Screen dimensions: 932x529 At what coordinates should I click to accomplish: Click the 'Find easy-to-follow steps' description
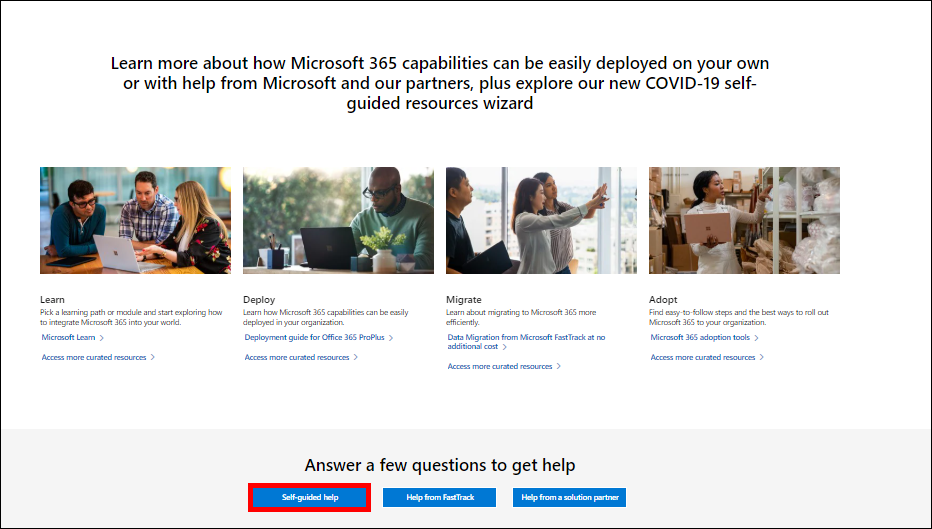click(739, 317)
